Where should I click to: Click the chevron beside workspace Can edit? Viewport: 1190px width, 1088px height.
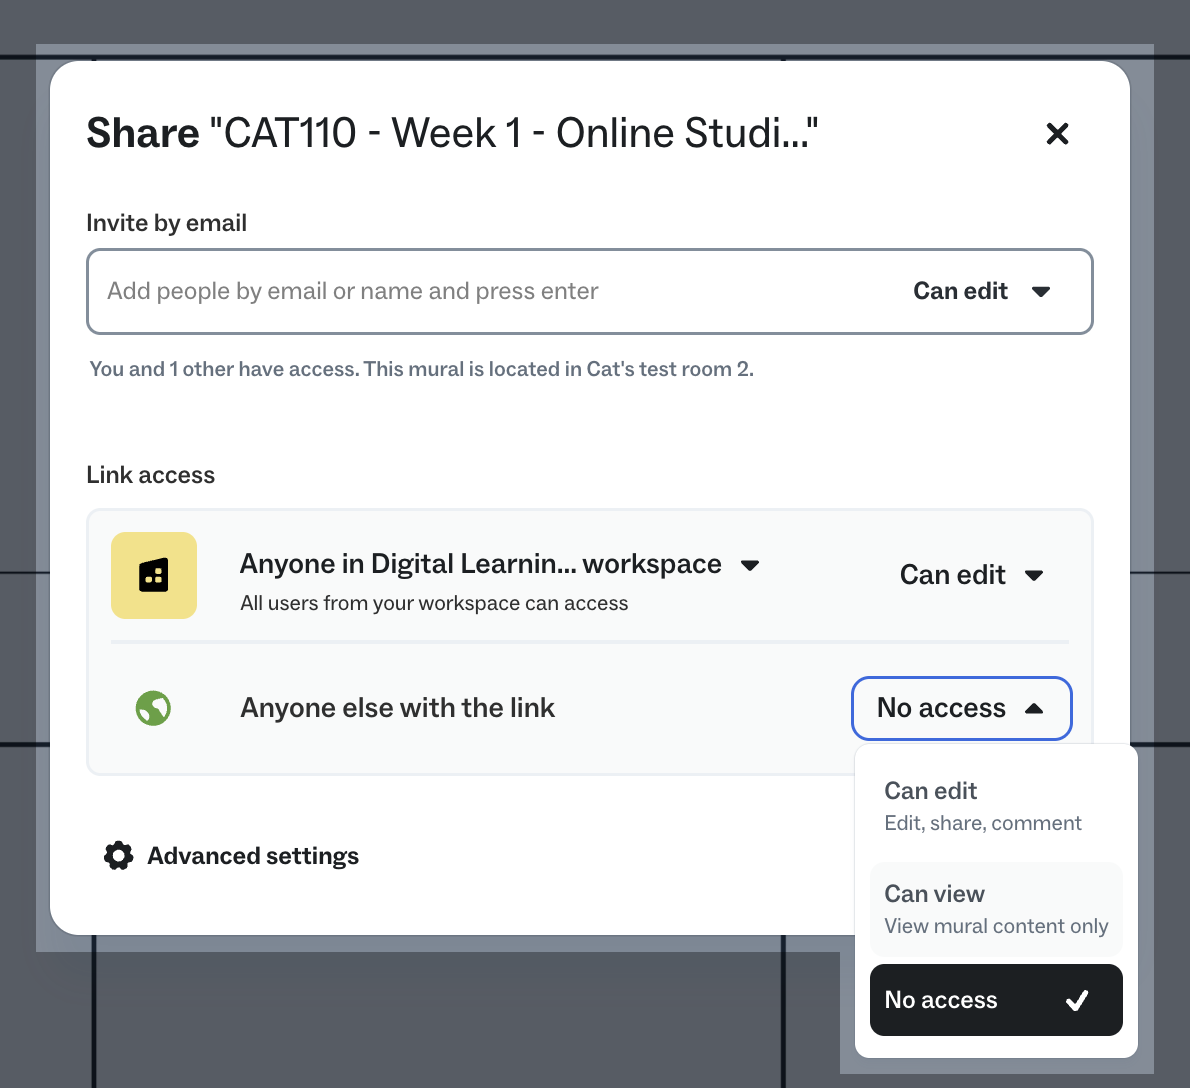click(x=1037, y=575)
